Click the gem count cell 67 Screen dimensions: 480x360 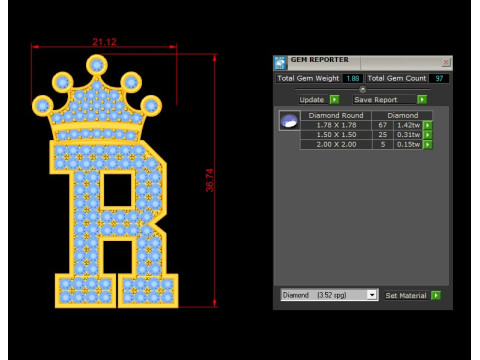tap(383, 125)
